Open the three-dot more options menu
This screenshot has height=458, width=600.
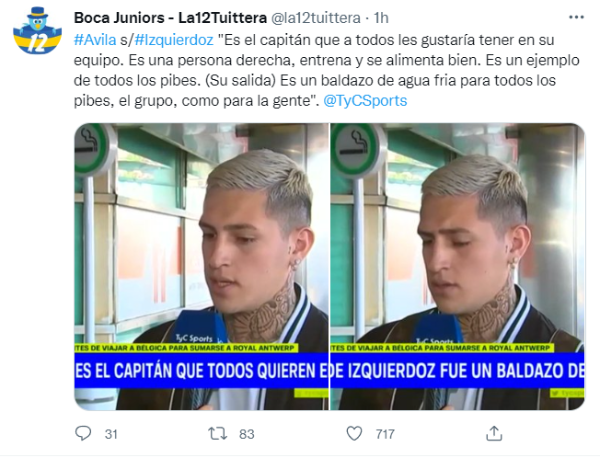(x=576, y=17)
